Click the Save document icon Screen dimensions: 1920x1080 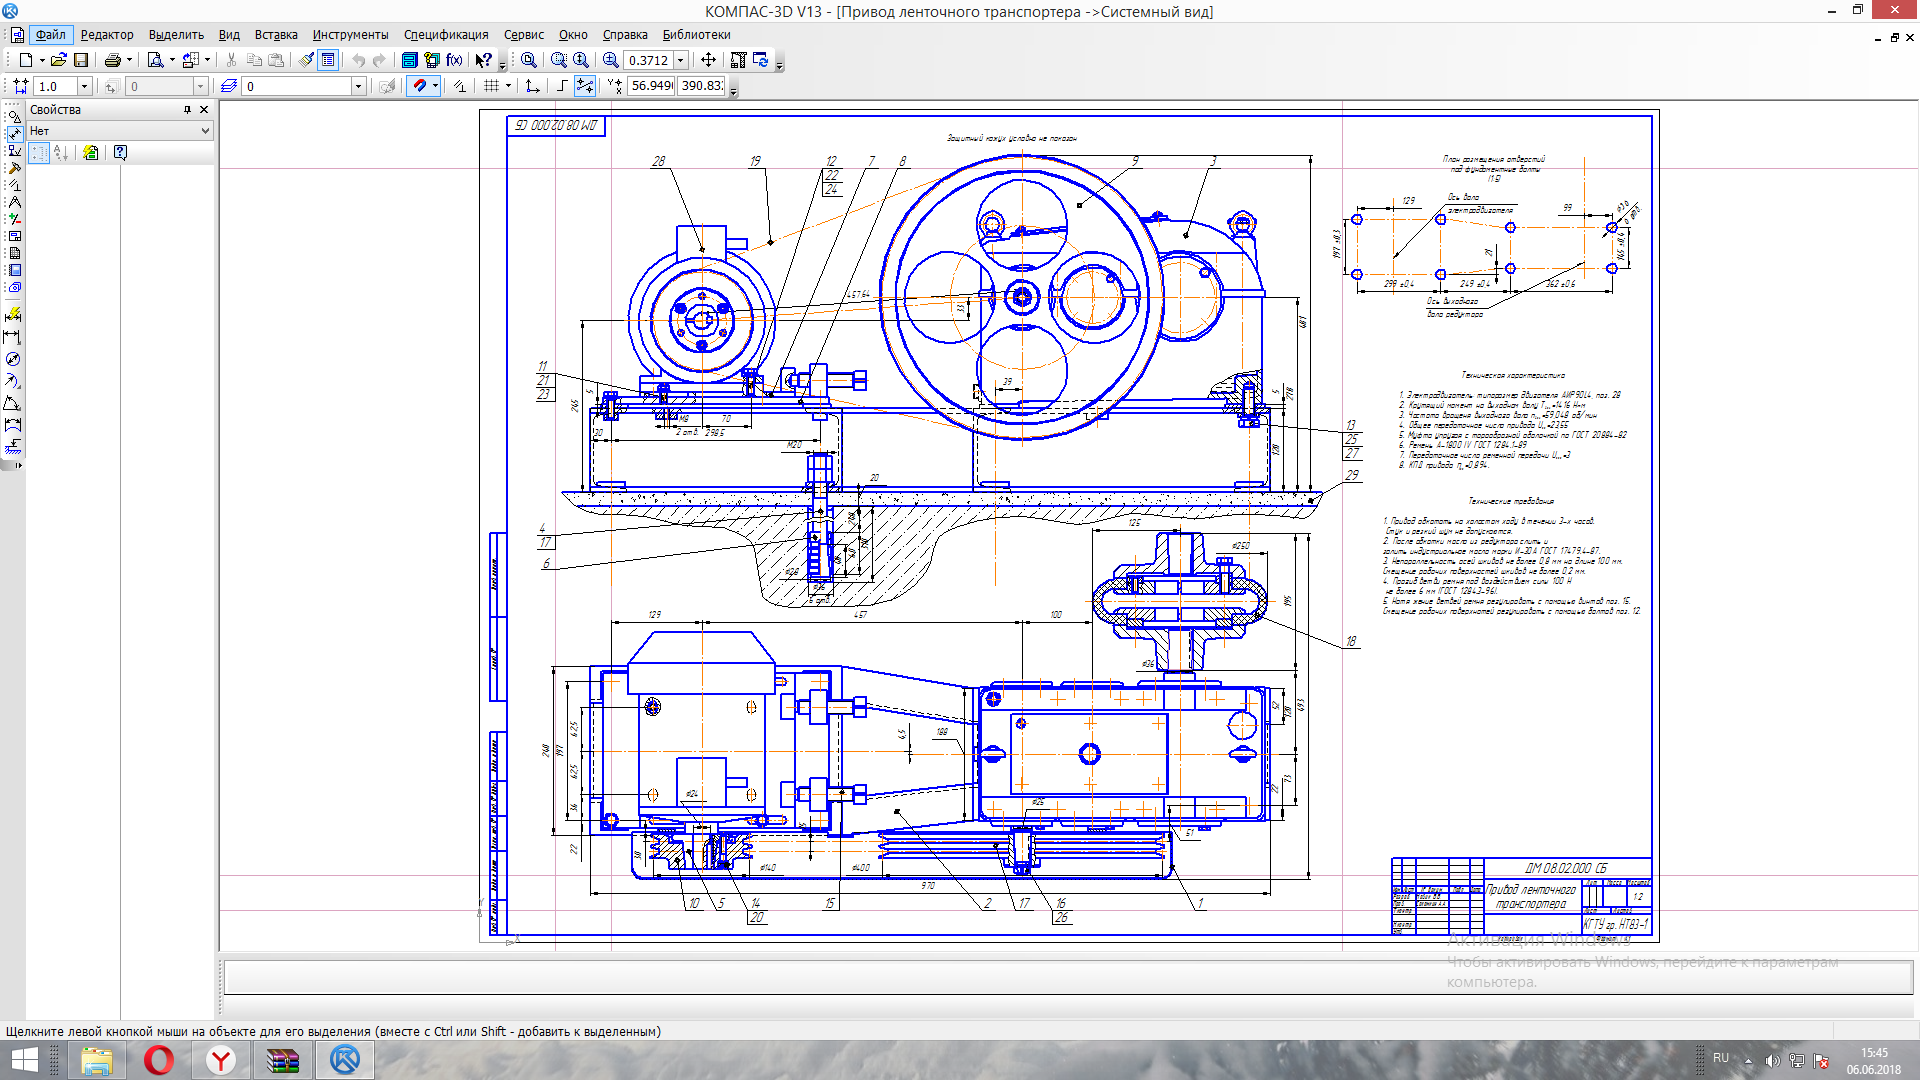pos(81,60)
